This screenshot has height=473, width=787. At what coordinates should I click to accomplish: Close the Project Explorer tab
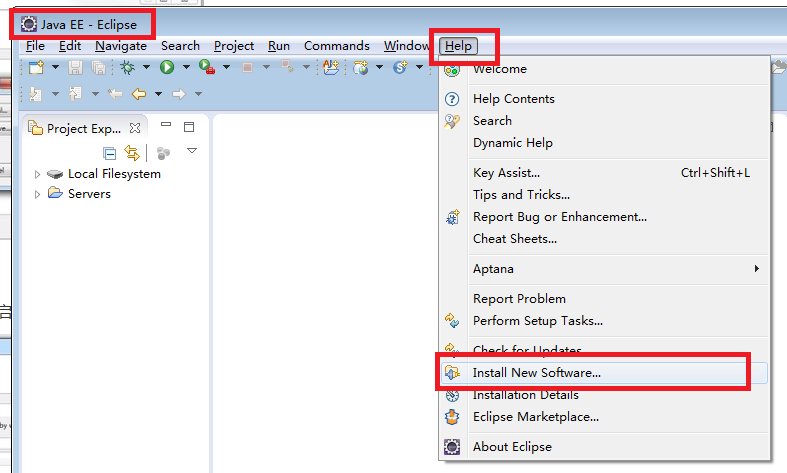135,128
